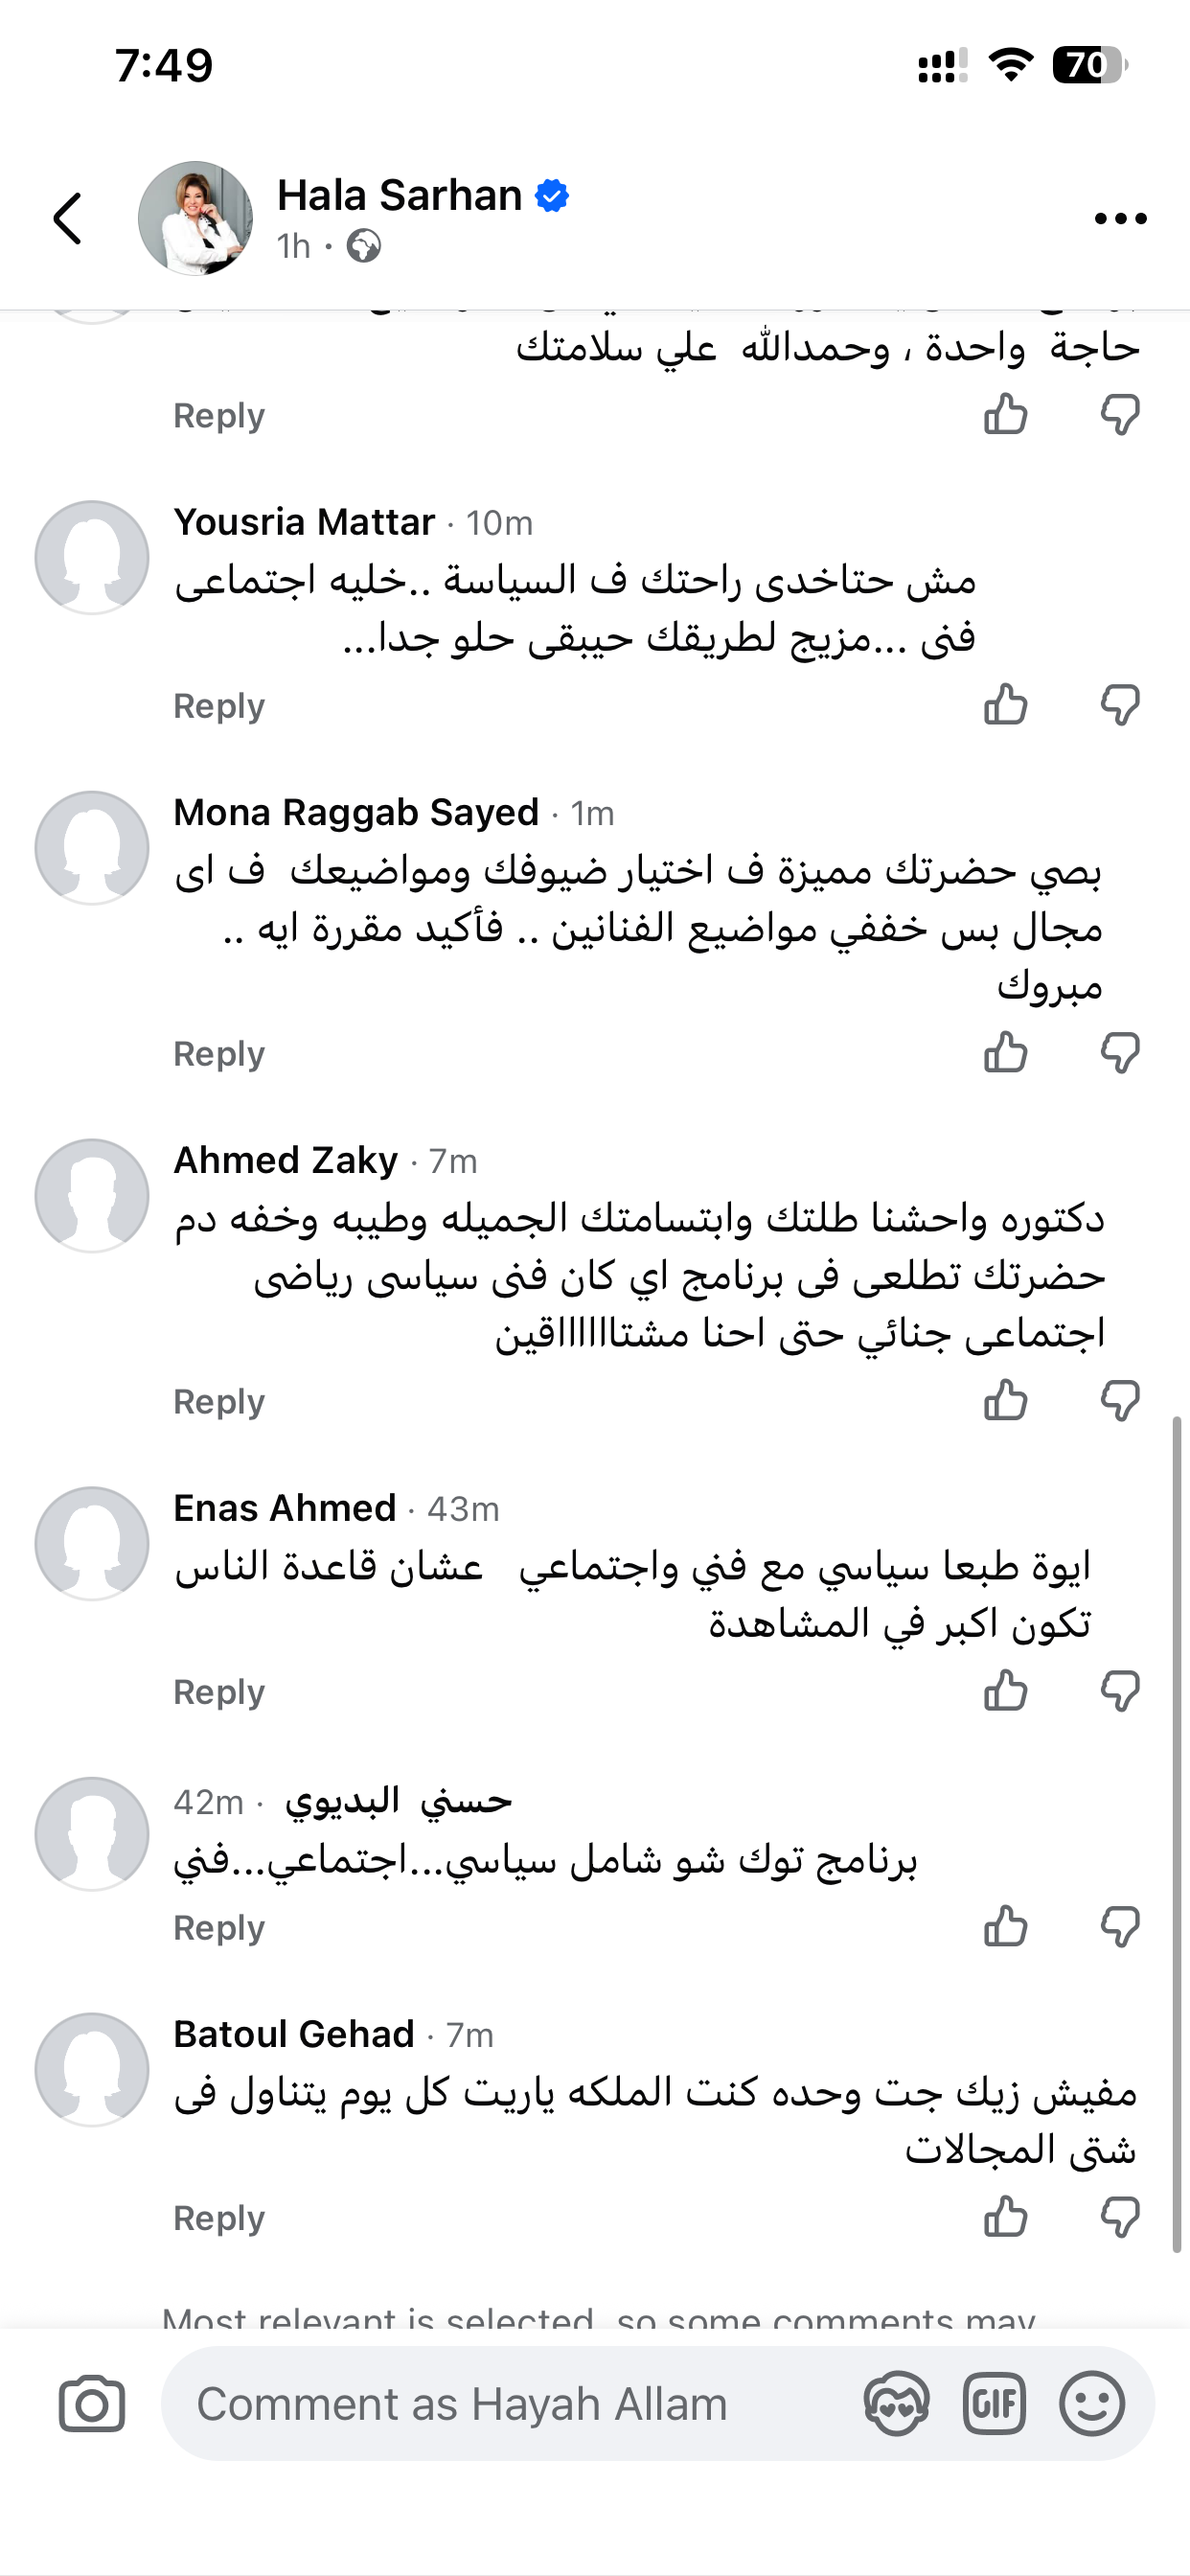Image resolution: width=1190 pixels, height=2576 pixels.
Task: Dislike Batoul Gehad's comment
Action: [1120, 2217]
